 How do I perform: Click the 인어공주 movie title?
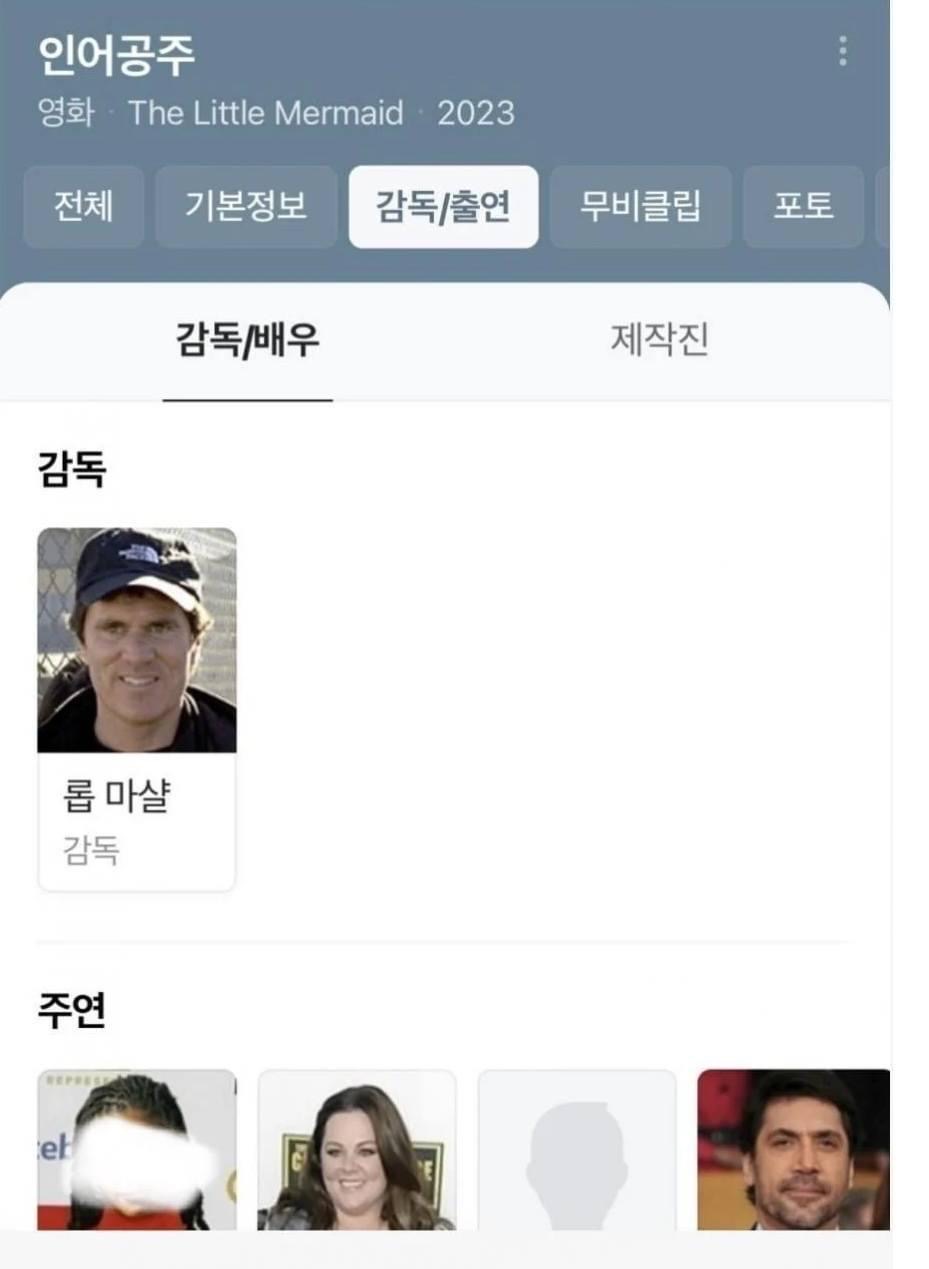click(116, 56)
